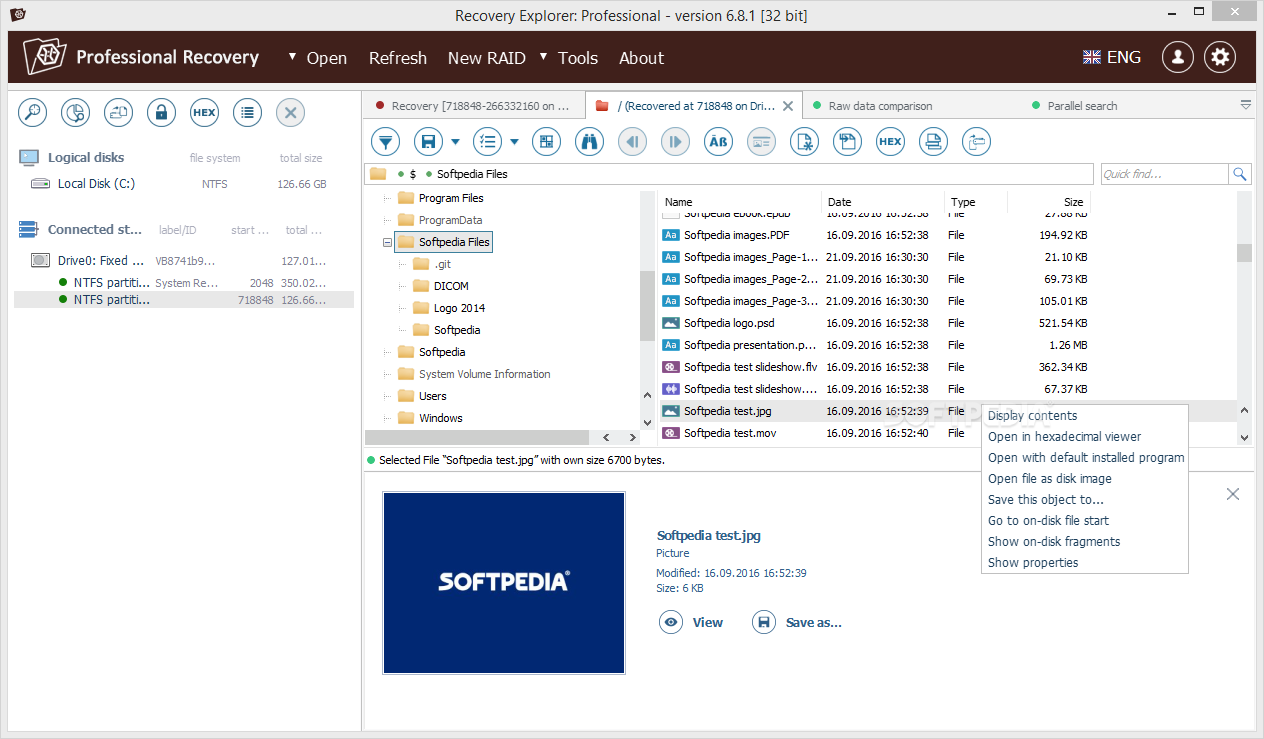Click the Quick find magnifier search icon
Image resolution: width=1264 pixels, height=739 pixels.
pos(1240,174)
